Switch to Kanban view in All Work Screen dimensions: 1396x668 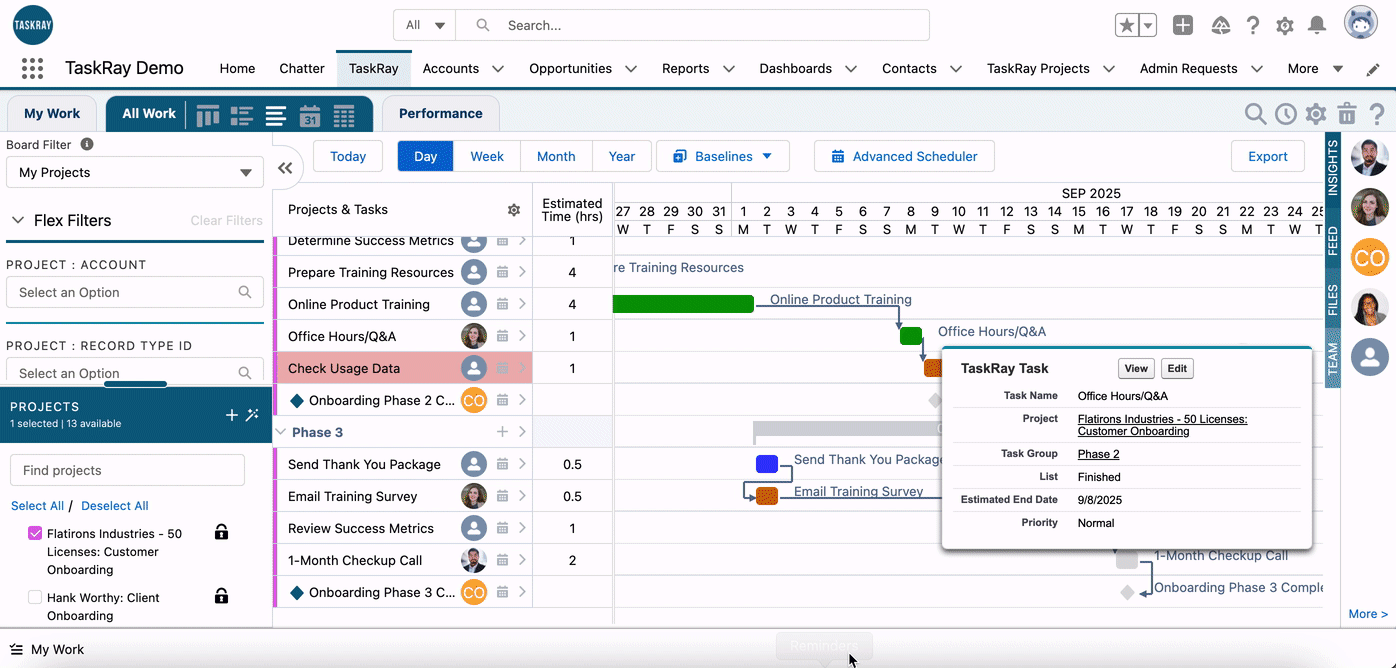208,115
